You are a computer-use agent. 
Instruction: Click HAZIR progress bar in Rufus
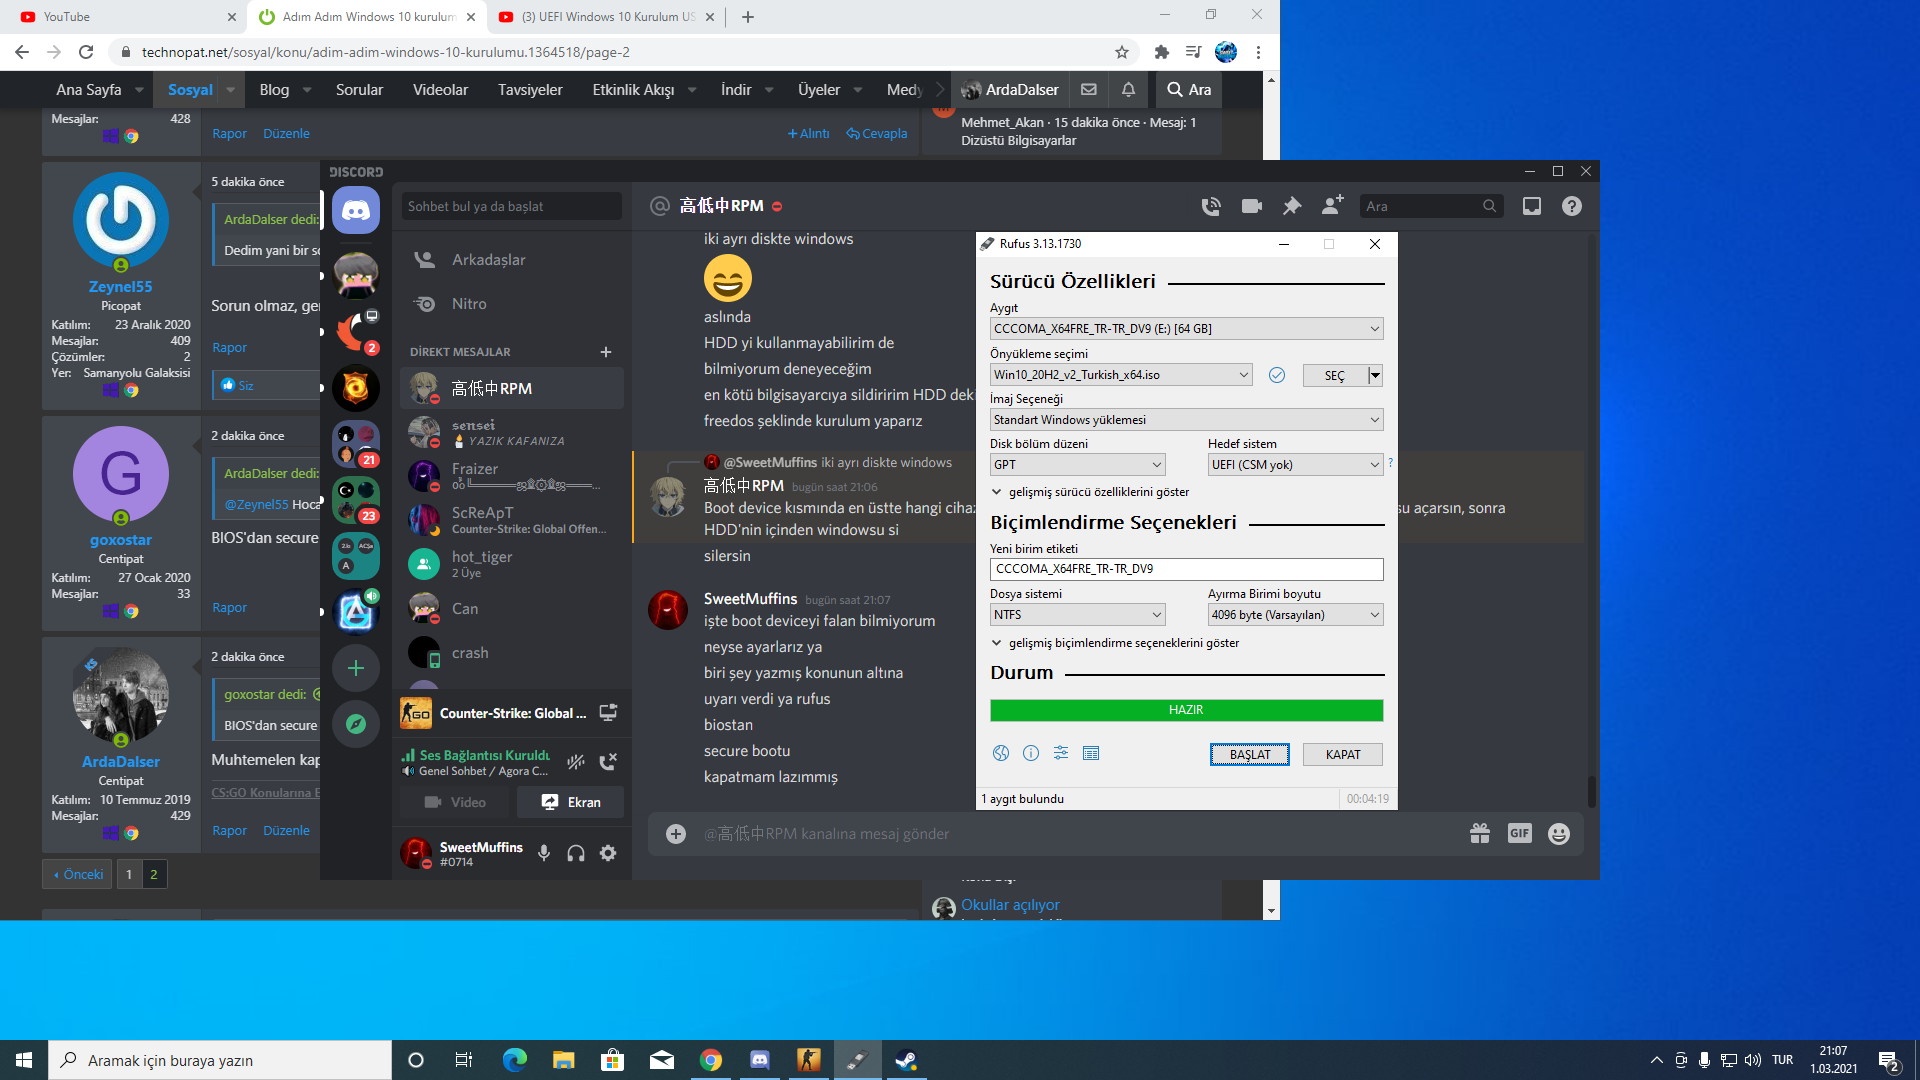tap(1186, 710)
